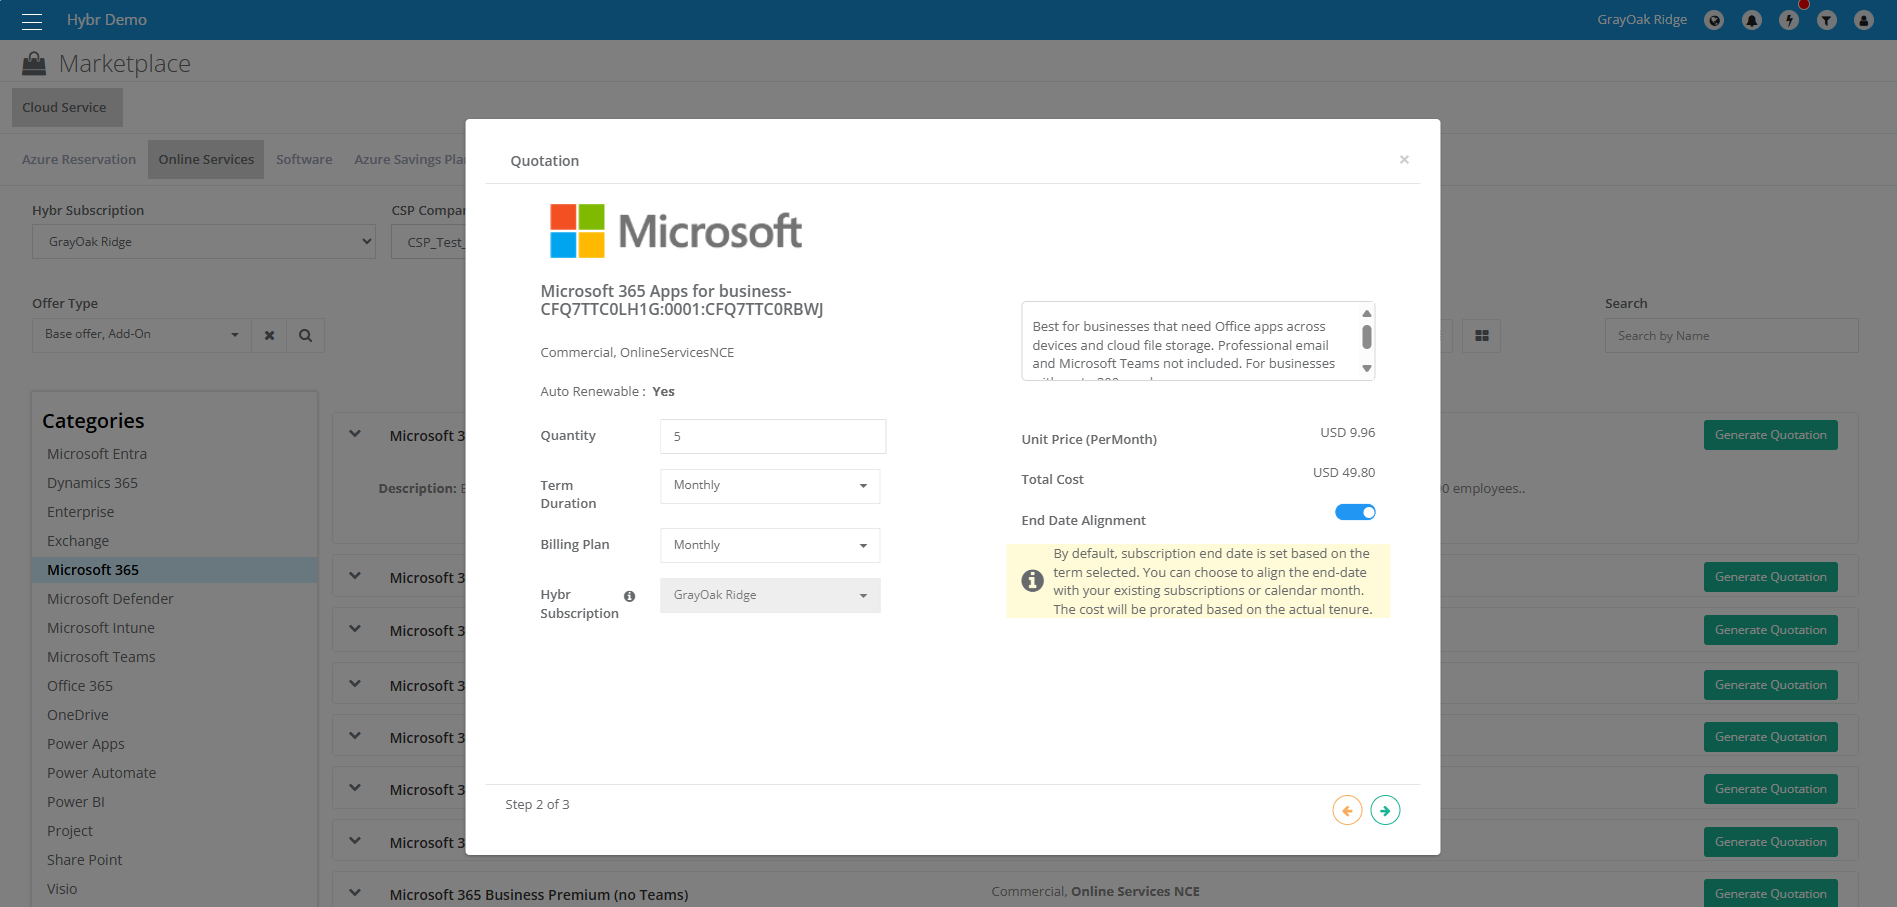1897x907 pixels.
Task: Select Online Services tab
Action: [206, 160]
